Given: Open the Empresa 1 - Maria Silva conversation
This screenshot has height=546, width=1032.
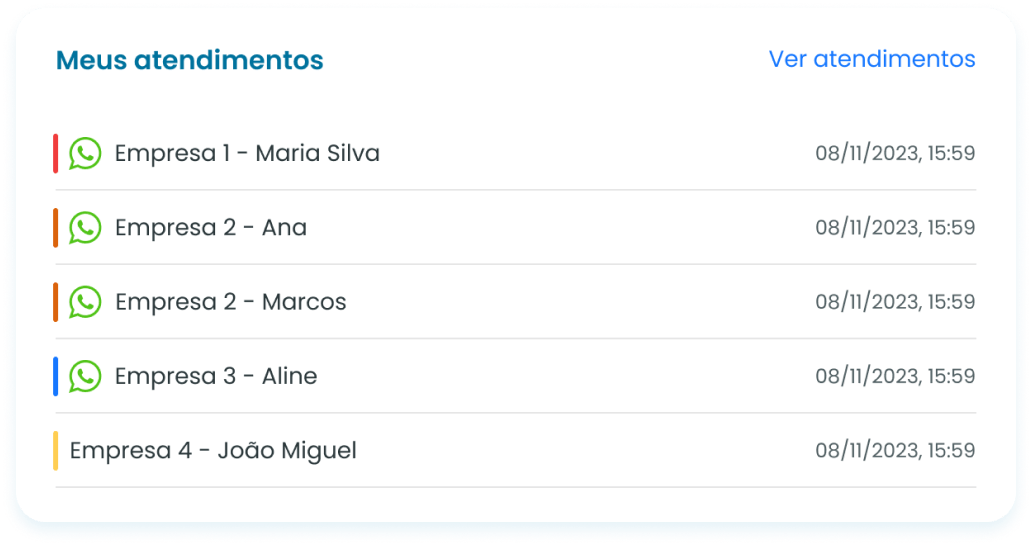Looking at the screenshot, I should [247, 154].
